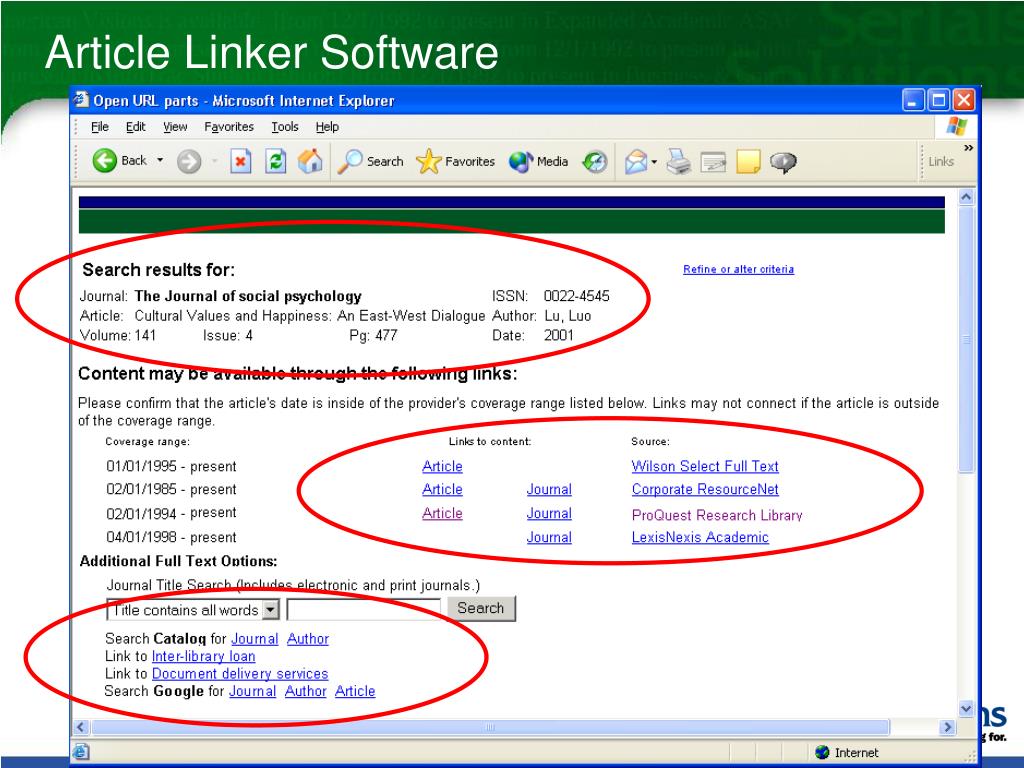Viewport: 1024px width, 768px height.
Task: Open the File menu
Action: click(x=100, y=127)
